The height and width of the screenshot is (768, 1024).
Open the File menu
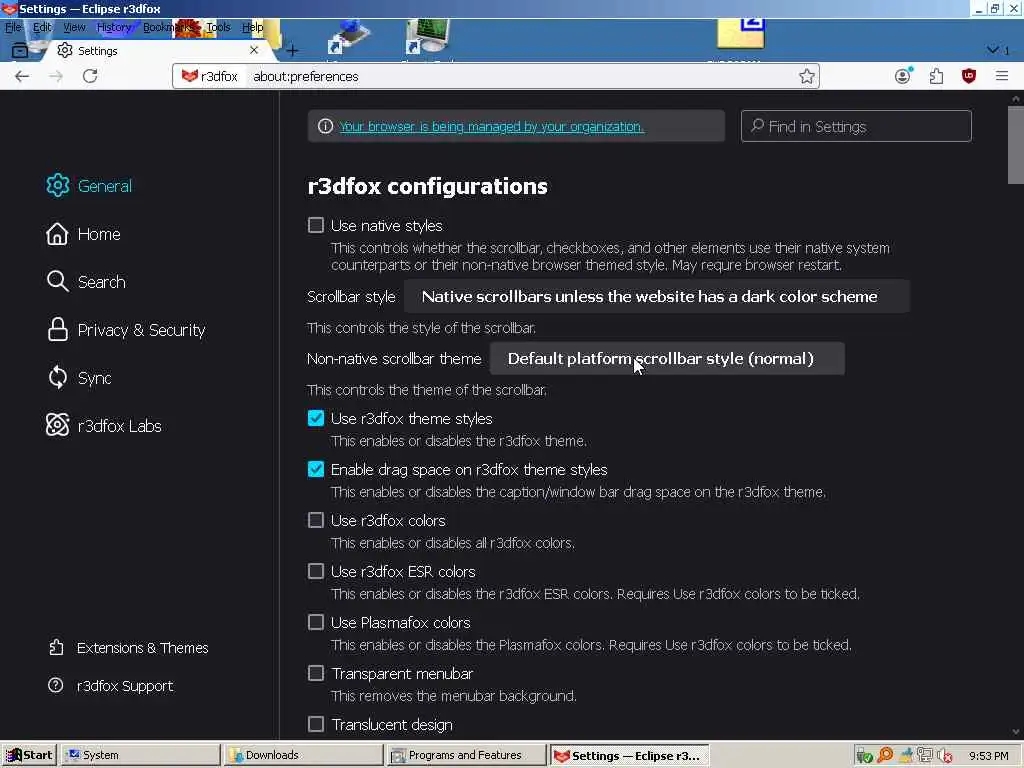coord(13,27)
